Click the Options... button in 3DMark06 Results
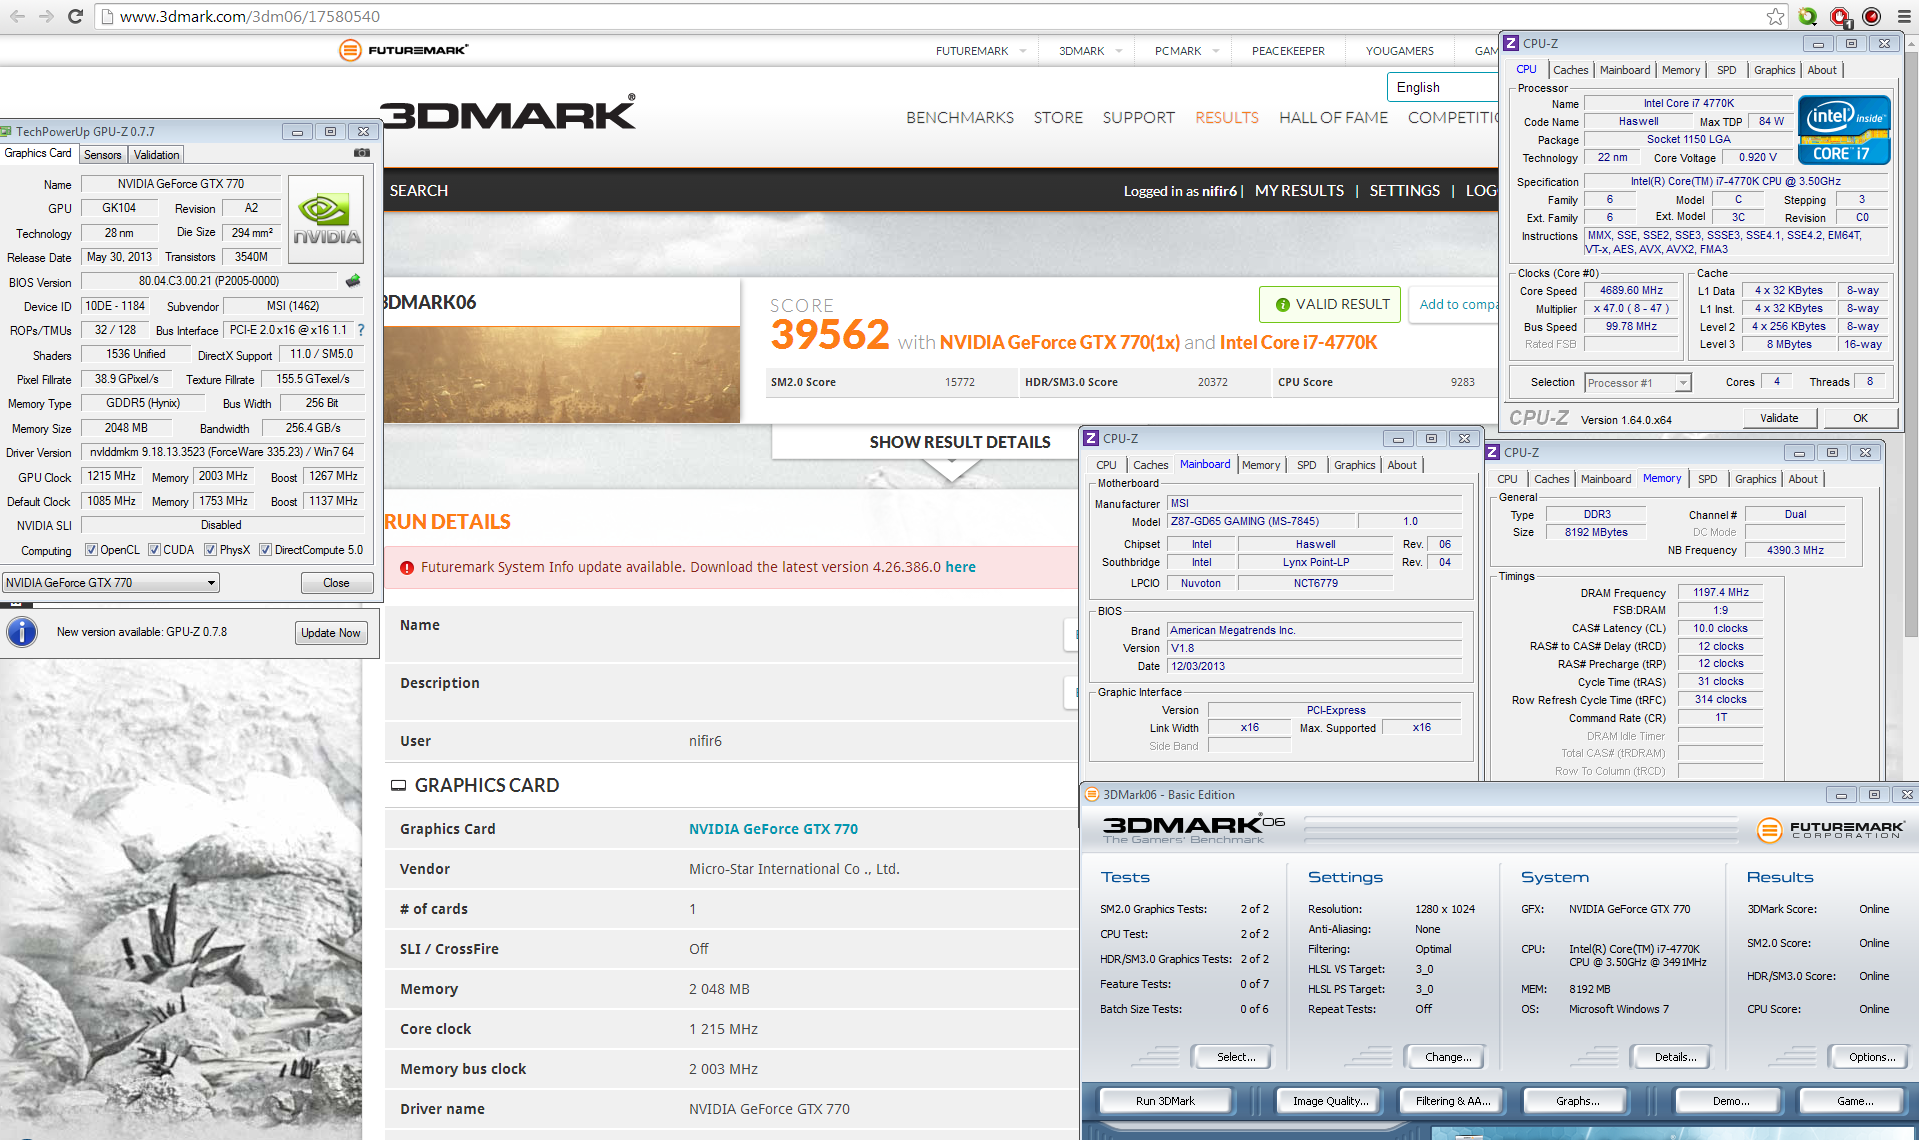 pyautogui.click(x=1871, y=1057)
